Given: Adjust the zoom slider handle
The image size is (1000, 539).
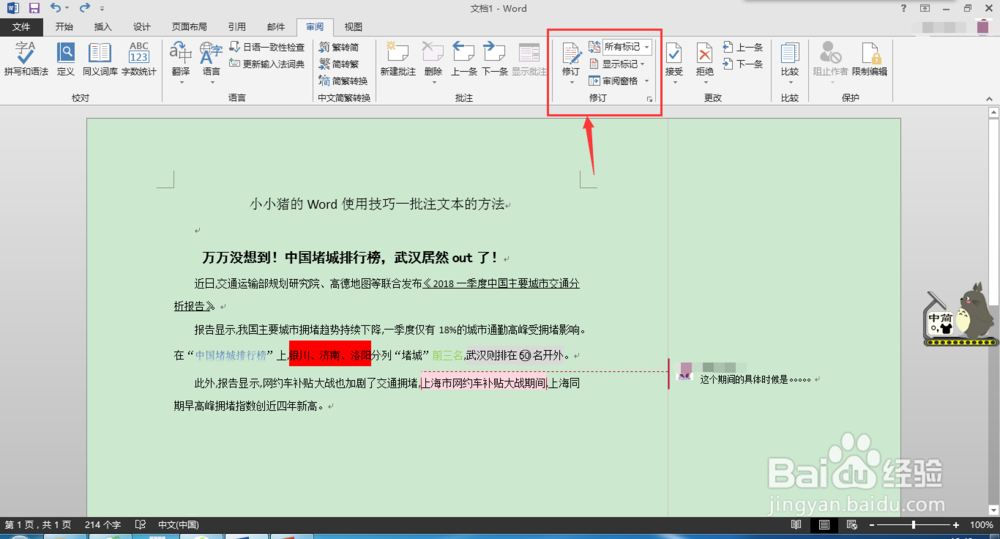Looking at the screenshot, I should click(x=914, y=524).
